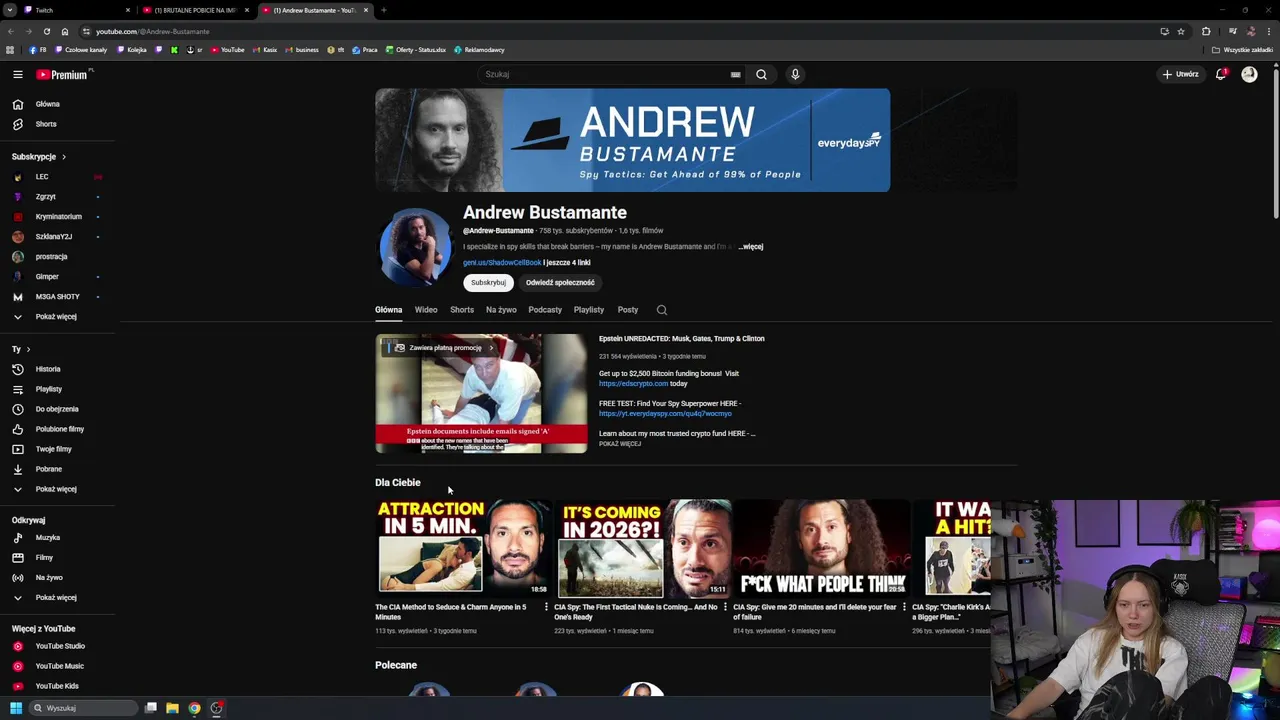Open Polubione filmy liked videos
Viewport: 1280px width, 720px height.
pos(58,429)
